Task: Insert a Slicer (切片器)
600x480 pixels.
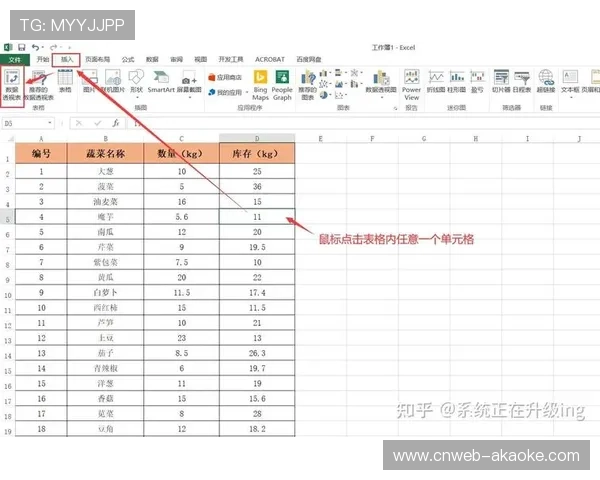Action: coord(501,81)
